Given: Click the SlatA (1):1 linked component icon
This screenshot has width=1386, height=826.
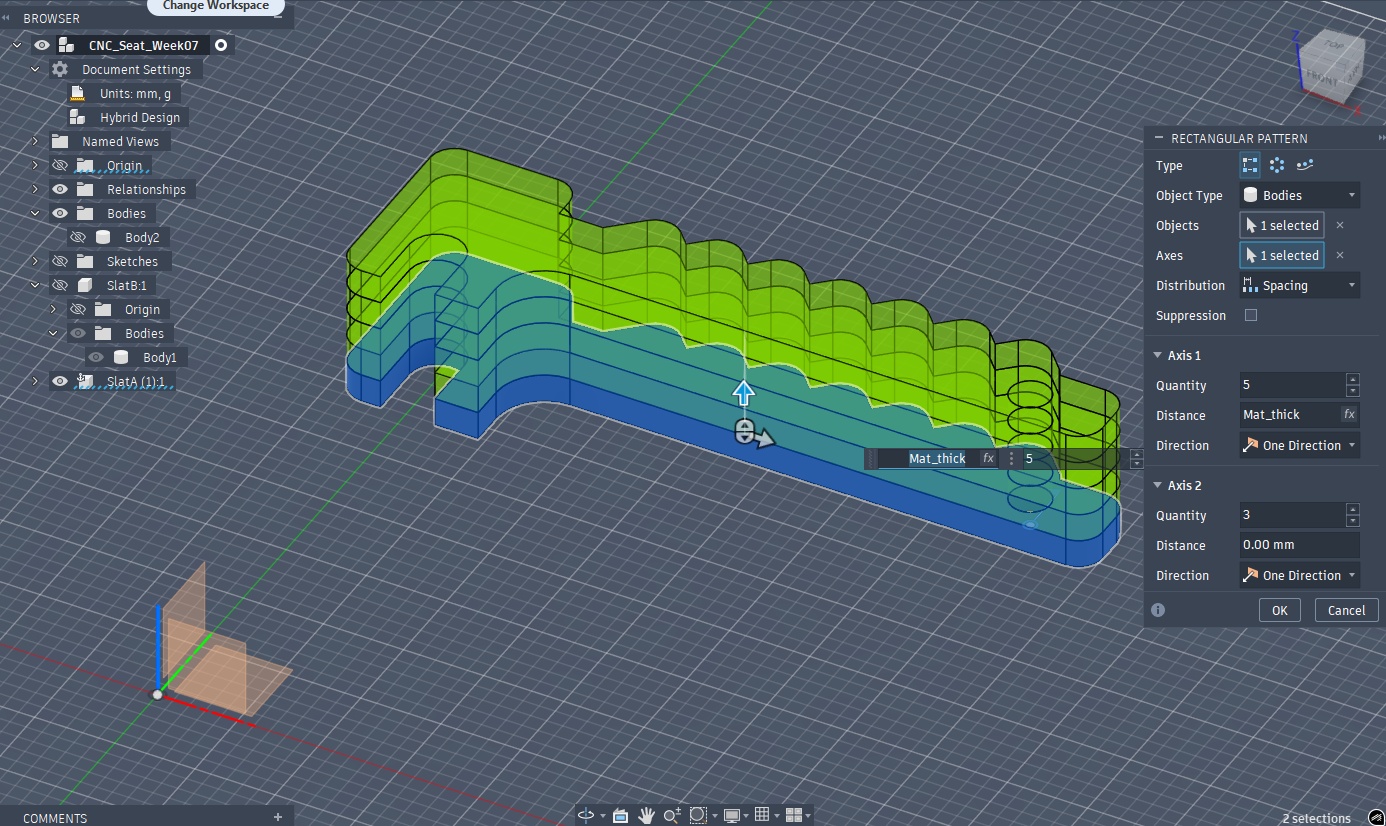Looking at the screenshot, I should click(86, 380).
